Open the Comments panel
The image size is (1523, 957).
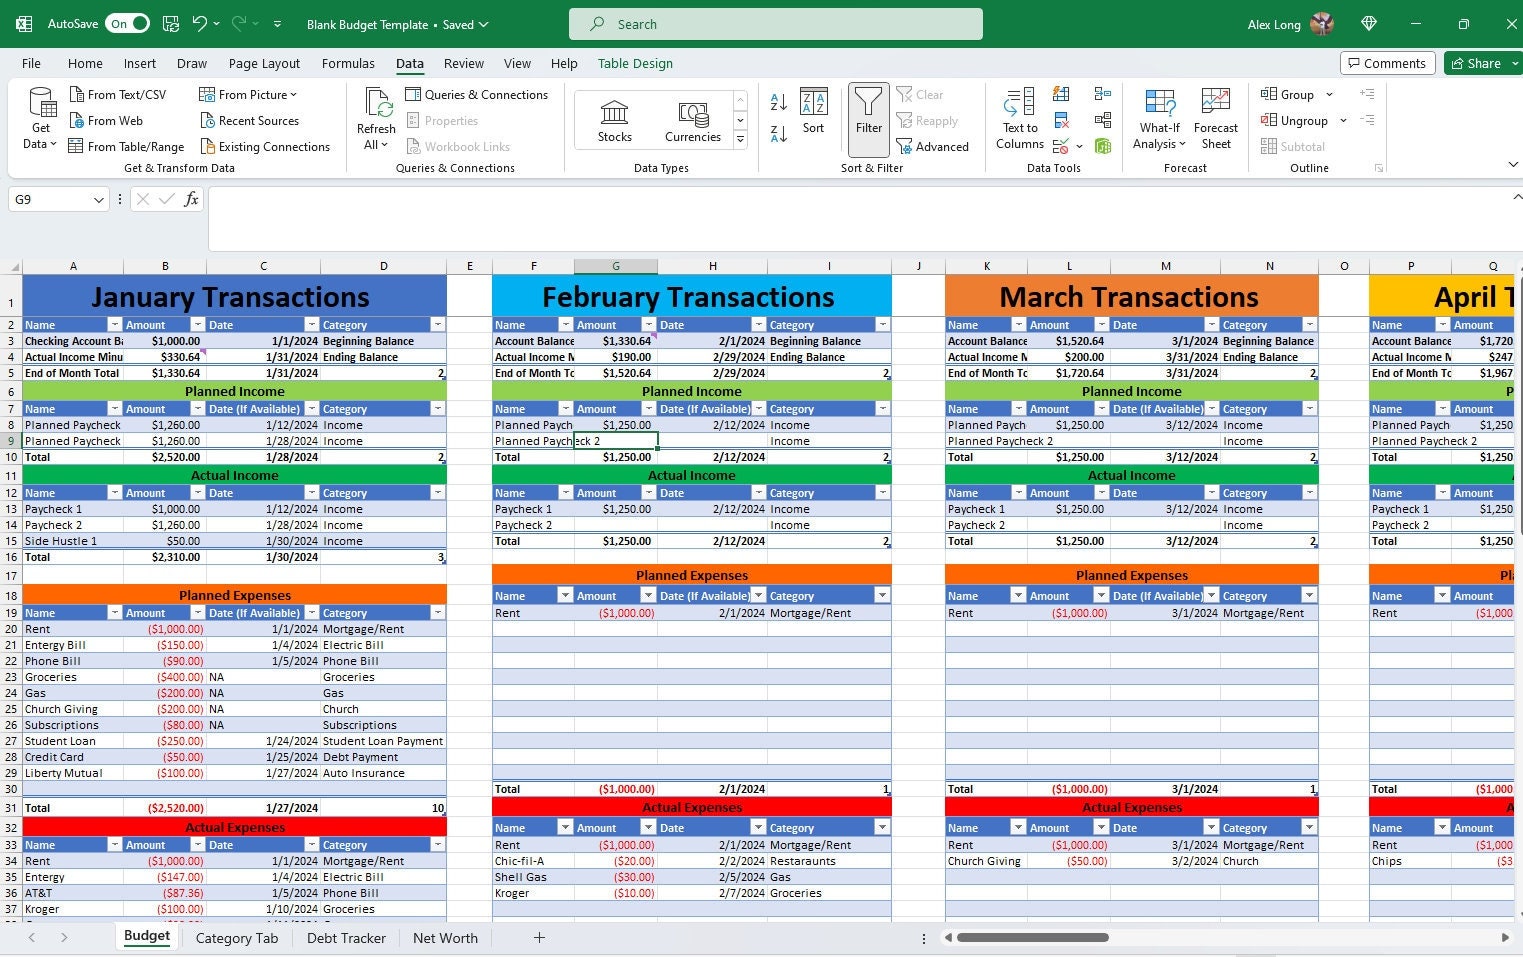(x=1387, y=63)
